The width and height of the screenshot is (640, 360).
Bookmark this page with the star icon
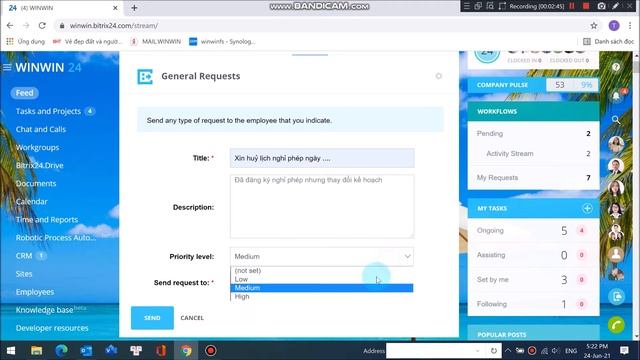[x=594, y=26]
